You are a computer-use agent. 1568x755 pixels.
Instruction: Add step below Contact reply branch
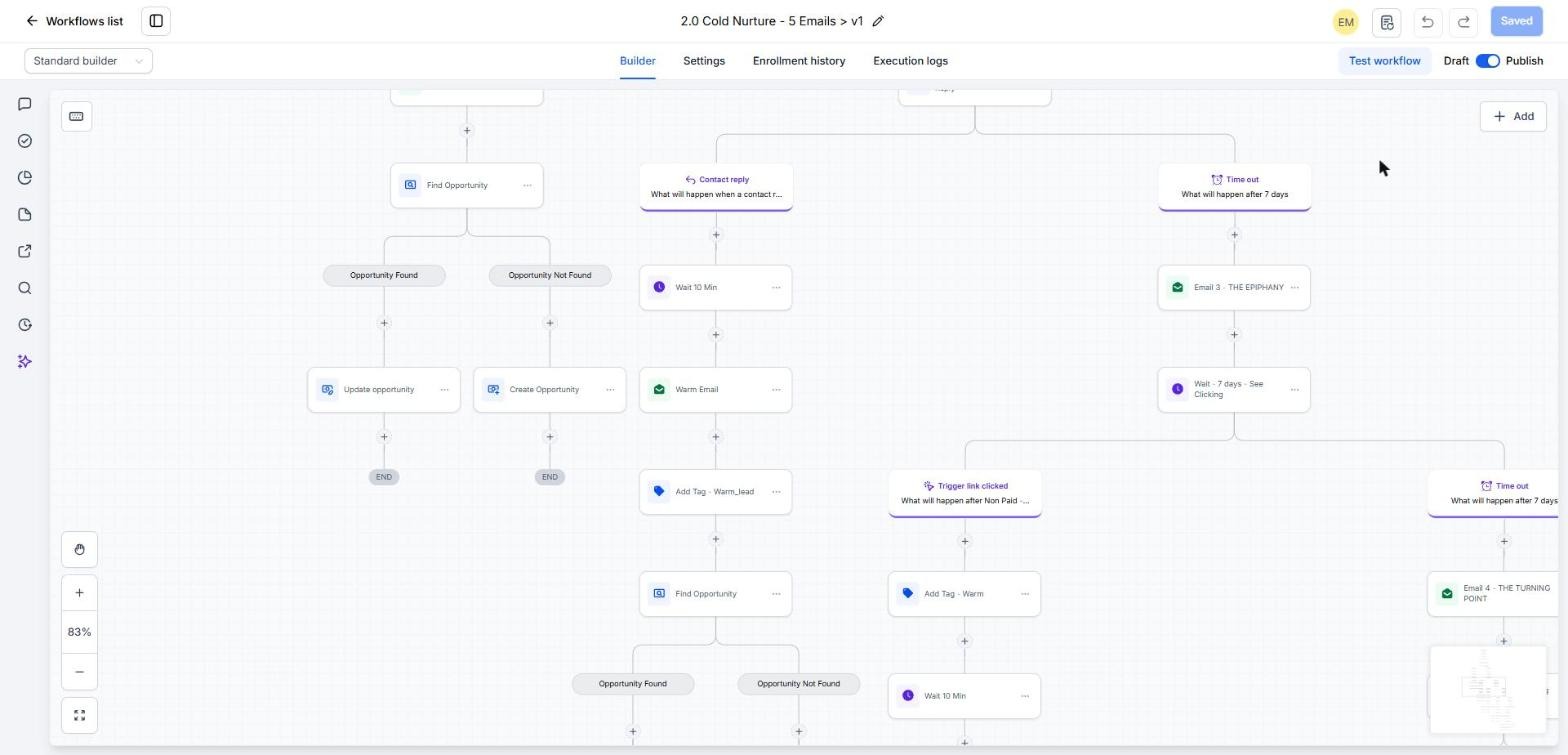716,235
